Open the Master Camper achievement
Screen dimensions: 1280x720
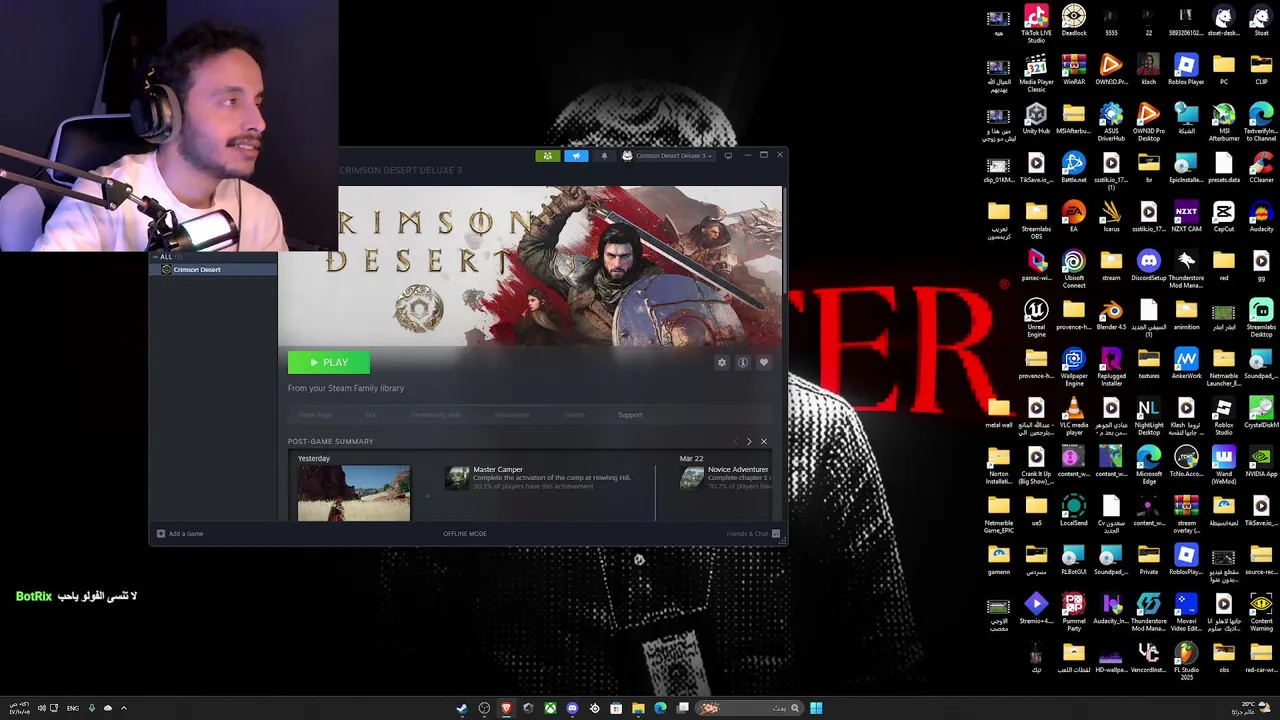(540, 478)
